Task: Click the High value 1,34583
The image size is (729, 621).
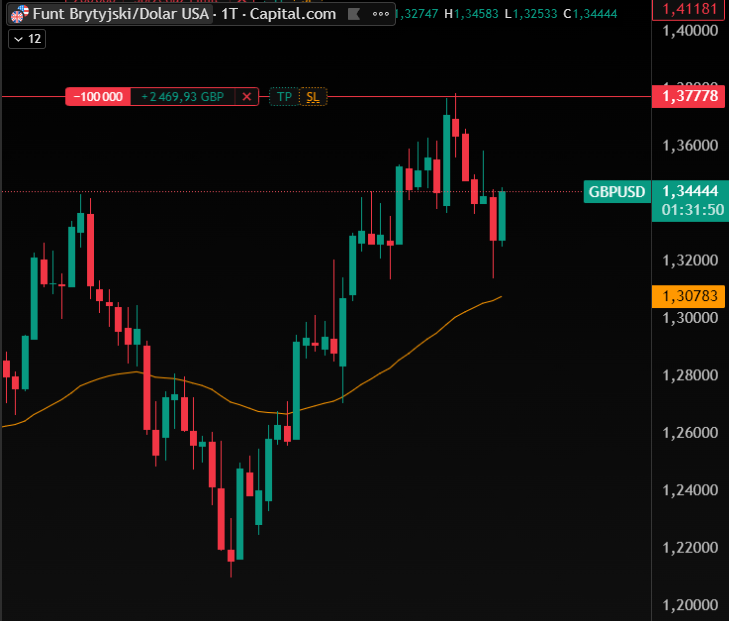Action: click(476, 14)
